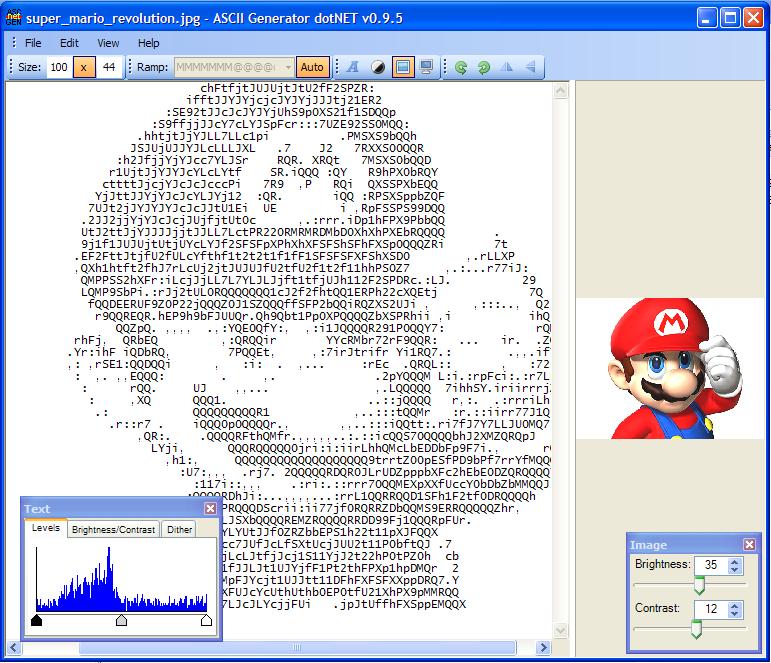The height and width of the screenshot is (663, 771).
Task: Open the File menu
Action: coord(33,43)
